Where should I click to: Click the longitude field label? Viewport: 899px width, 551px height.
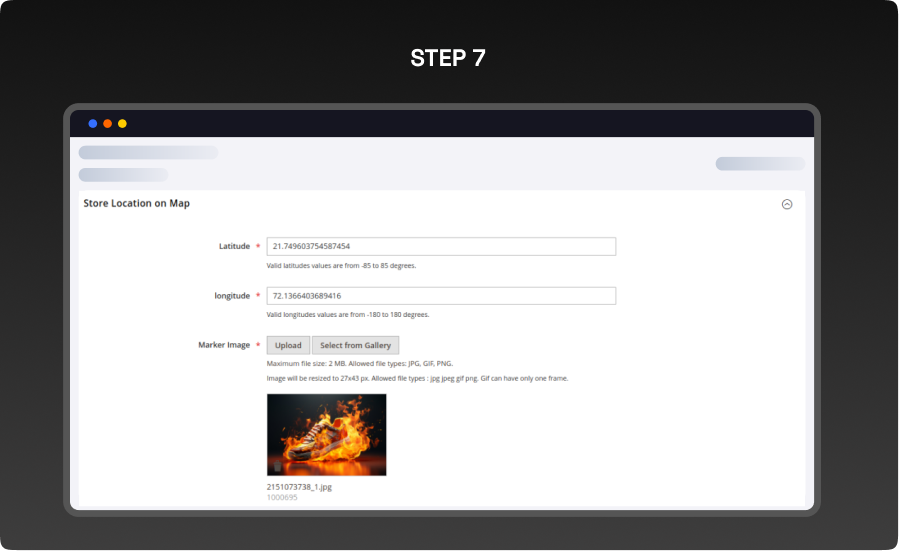tap(231, 296)
